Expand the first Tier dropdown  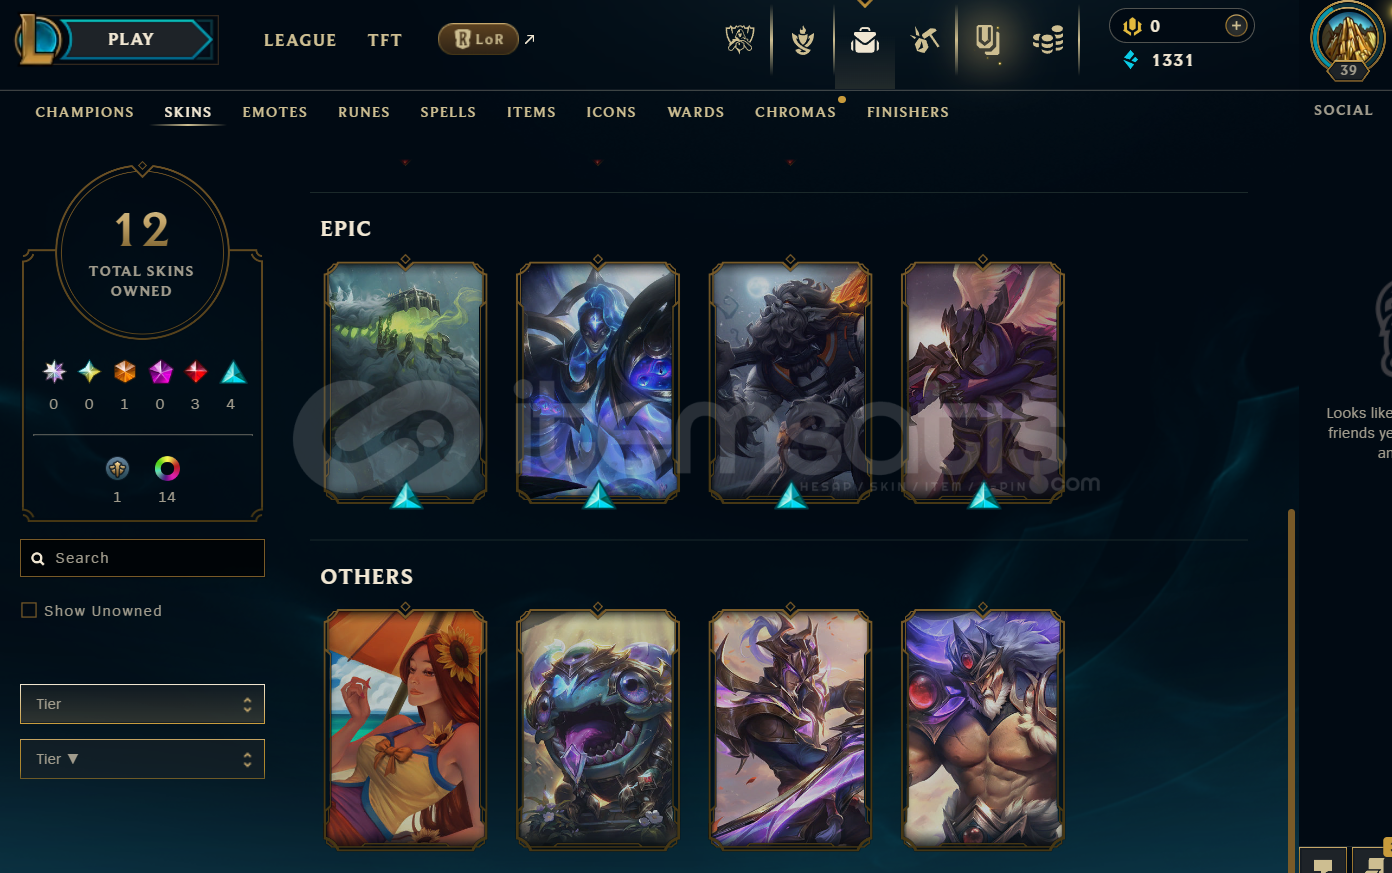(142, 704)
